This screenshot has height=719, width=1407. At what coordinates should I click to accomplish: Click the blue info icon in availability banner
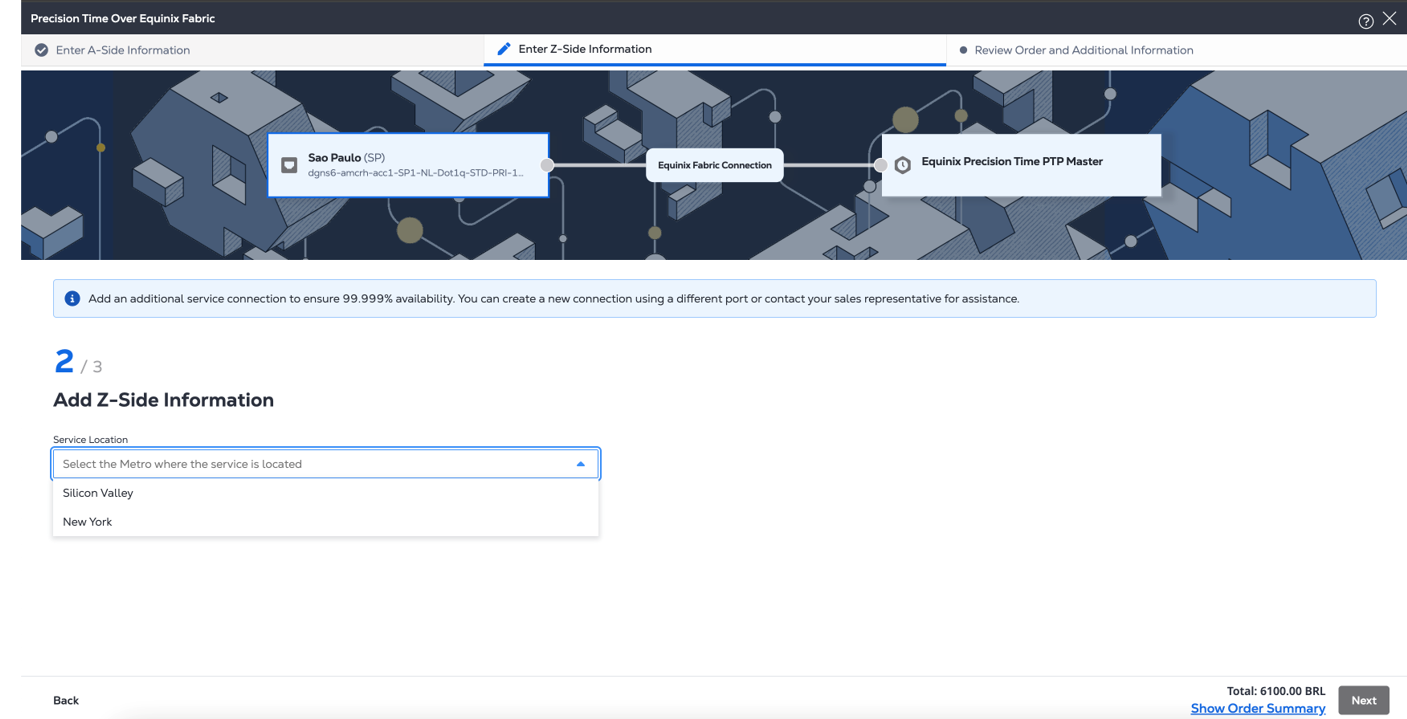(72, 298)
